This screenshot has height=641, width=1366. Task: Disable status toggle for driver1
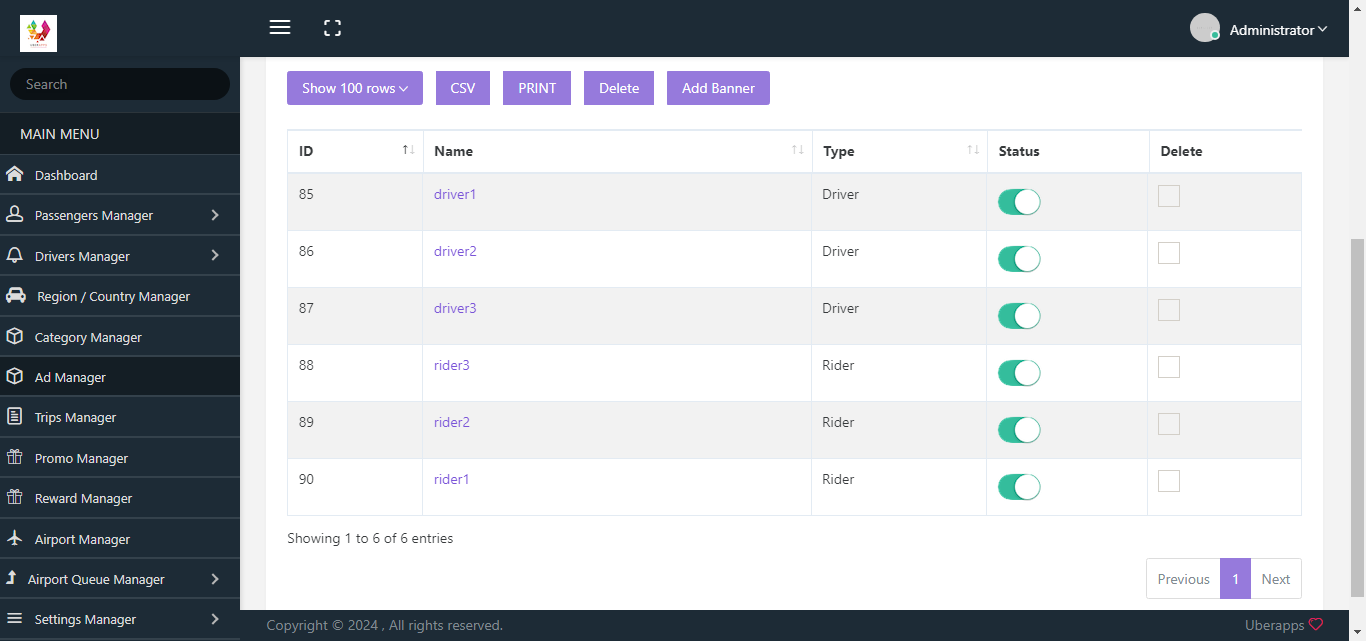click(1019, 202)
